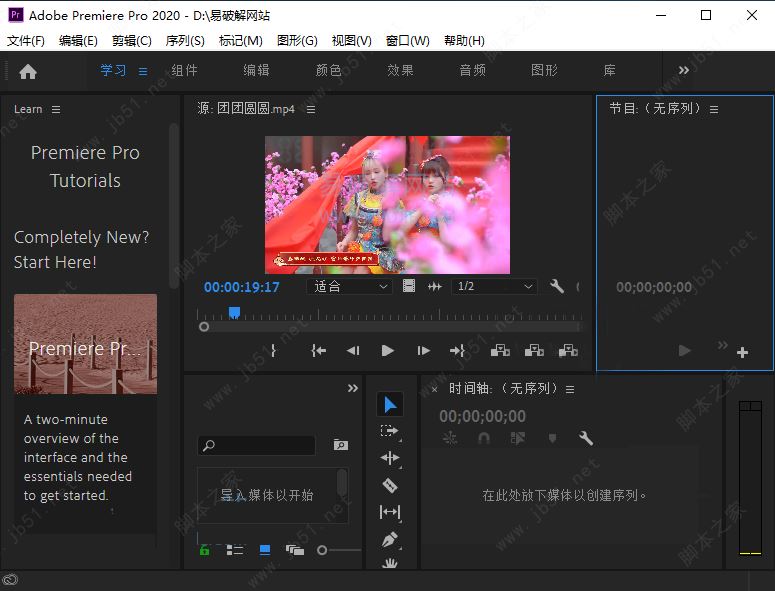Switch to 音频 workspace tab
775x591 pixels.
(472, 70)
